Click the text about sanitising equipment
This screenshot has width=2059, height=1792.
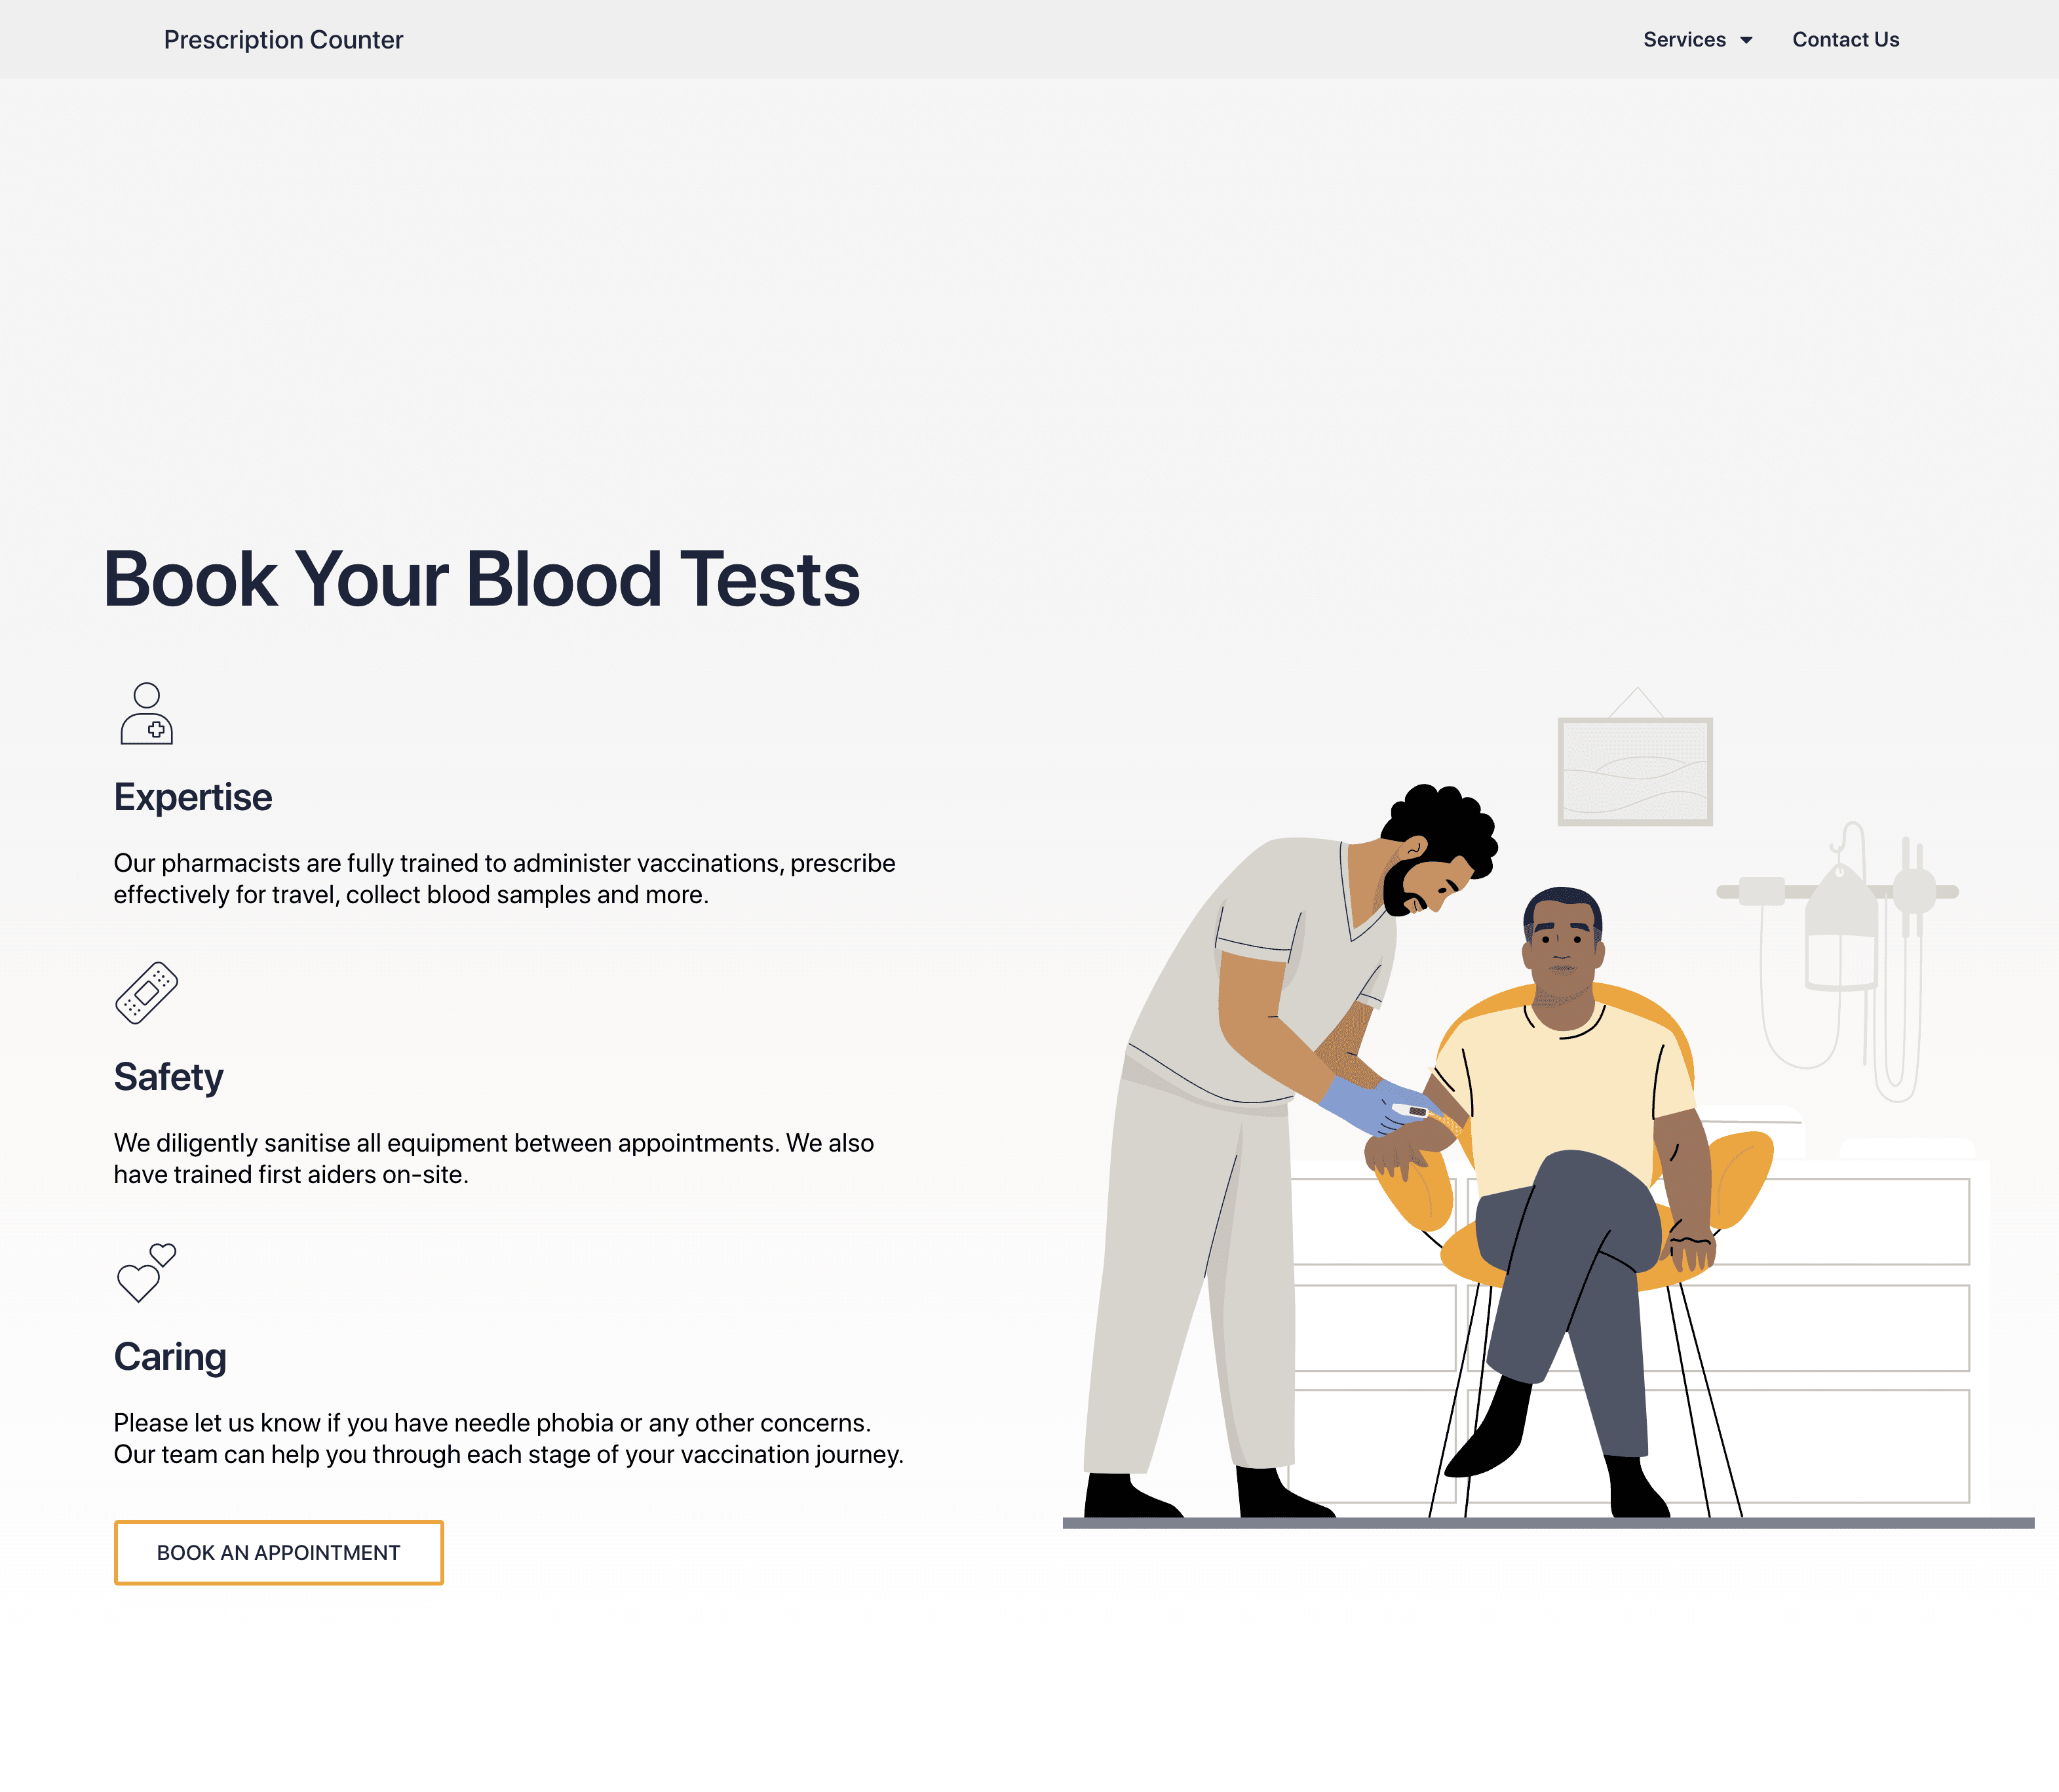(494, 1159)
